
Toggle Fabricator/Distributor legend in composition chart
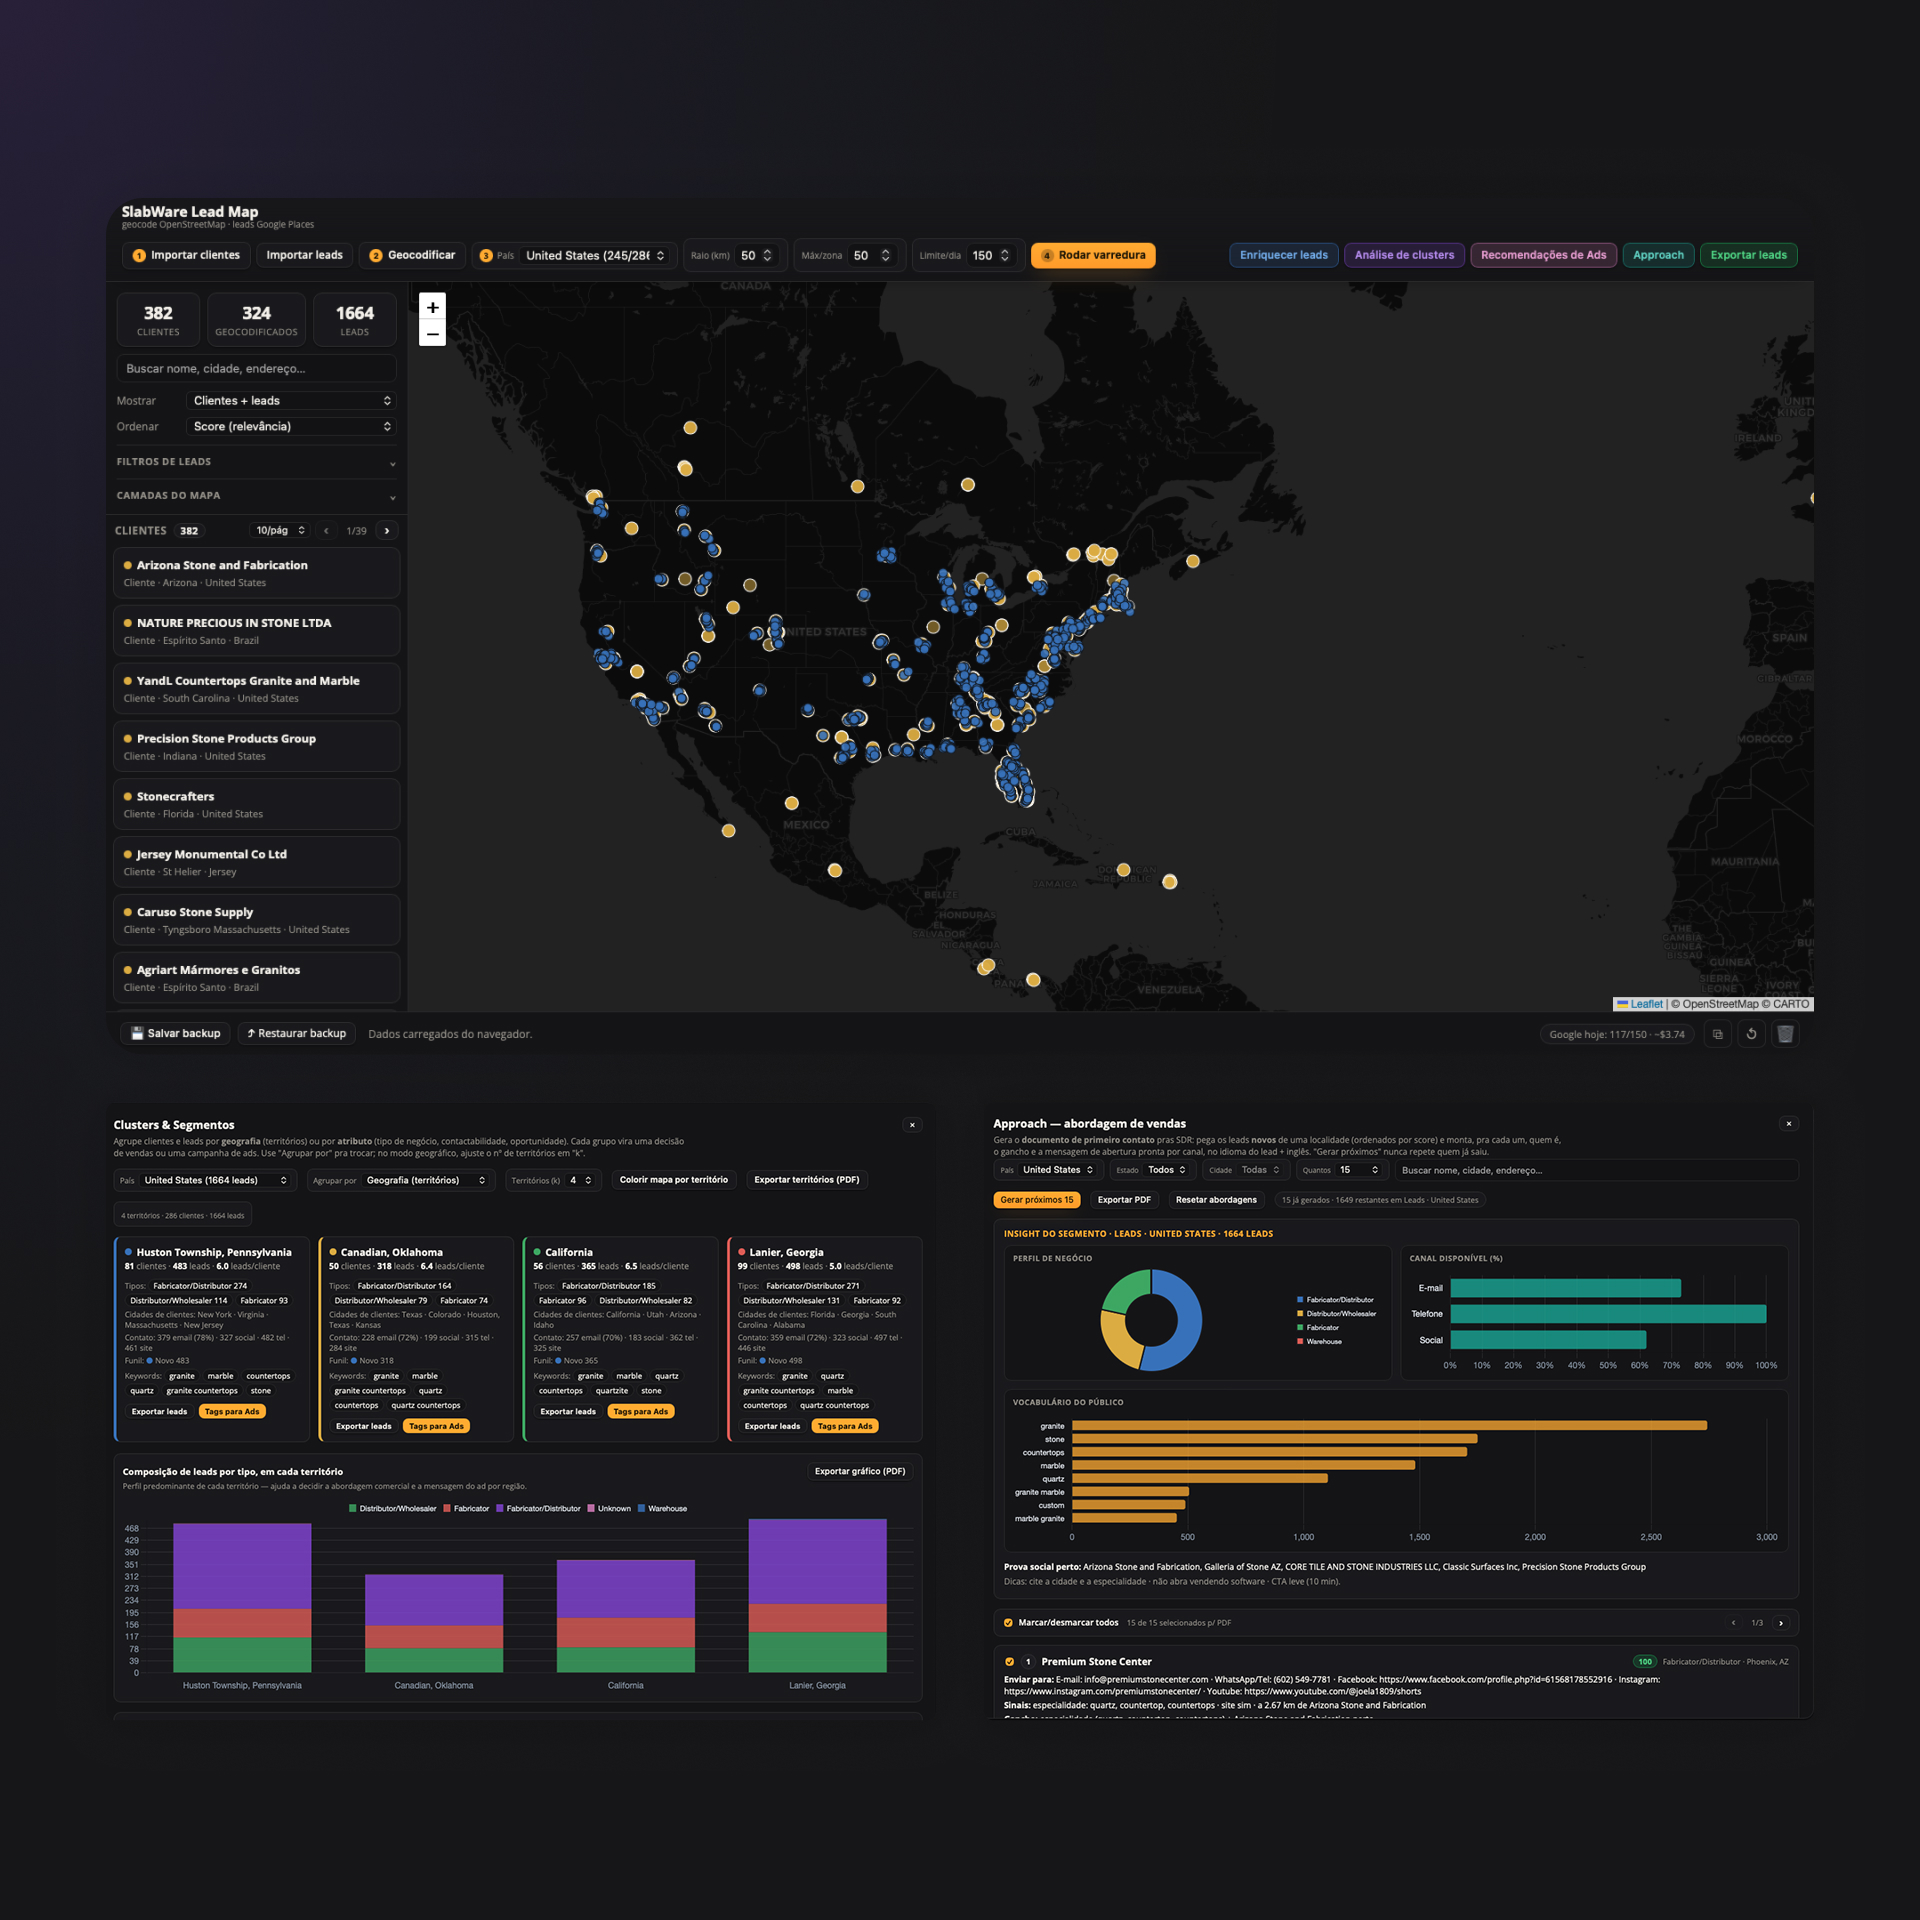coord(538,1508)
